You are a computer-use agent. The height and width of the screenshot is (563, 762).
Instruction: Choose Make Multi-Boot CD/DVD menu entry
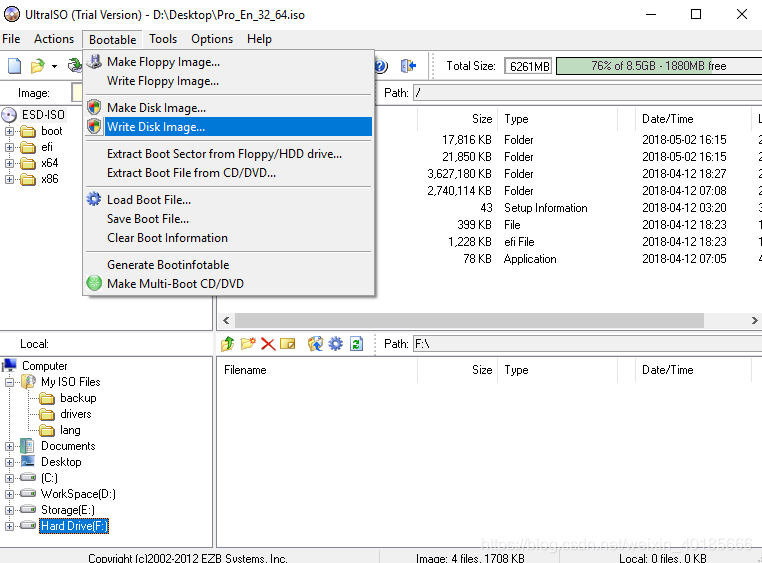(229, 284)
